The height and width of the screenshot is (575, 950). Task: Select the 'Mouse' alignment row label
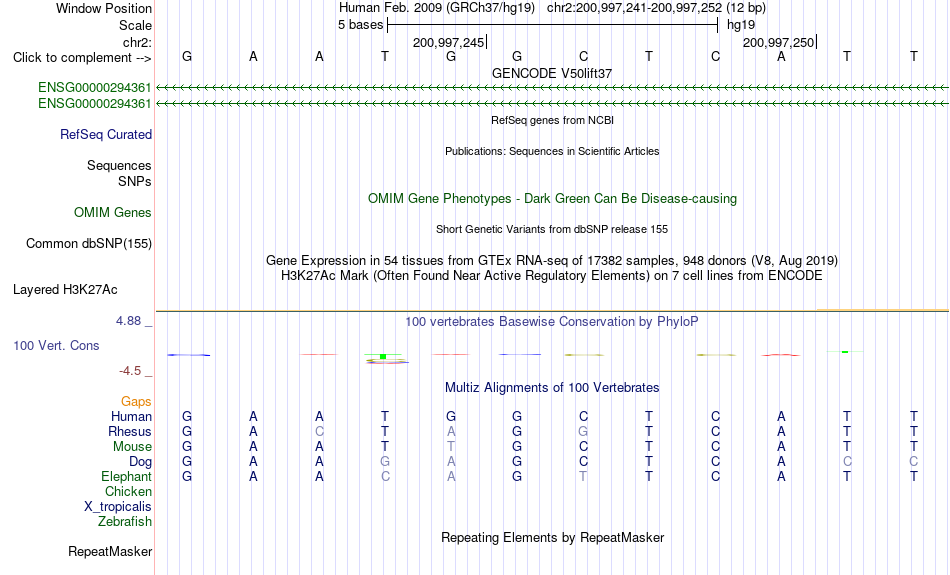[132, 447]
